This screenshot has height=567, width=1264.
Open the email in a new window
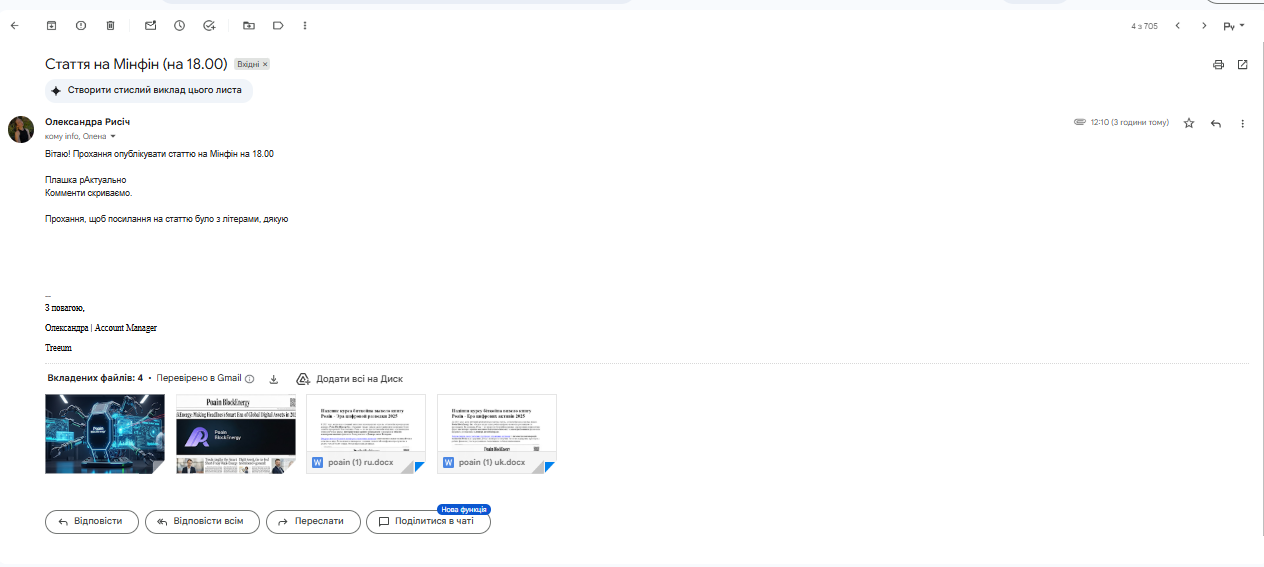coord(1242,64)
